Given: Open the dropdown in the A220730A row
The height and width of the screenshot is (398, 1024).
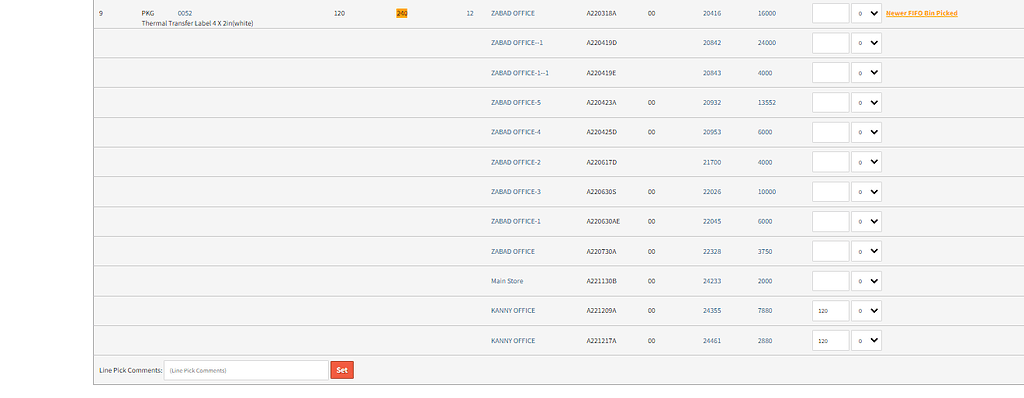Looking at the screenshot, I should [x=867, y=251].
